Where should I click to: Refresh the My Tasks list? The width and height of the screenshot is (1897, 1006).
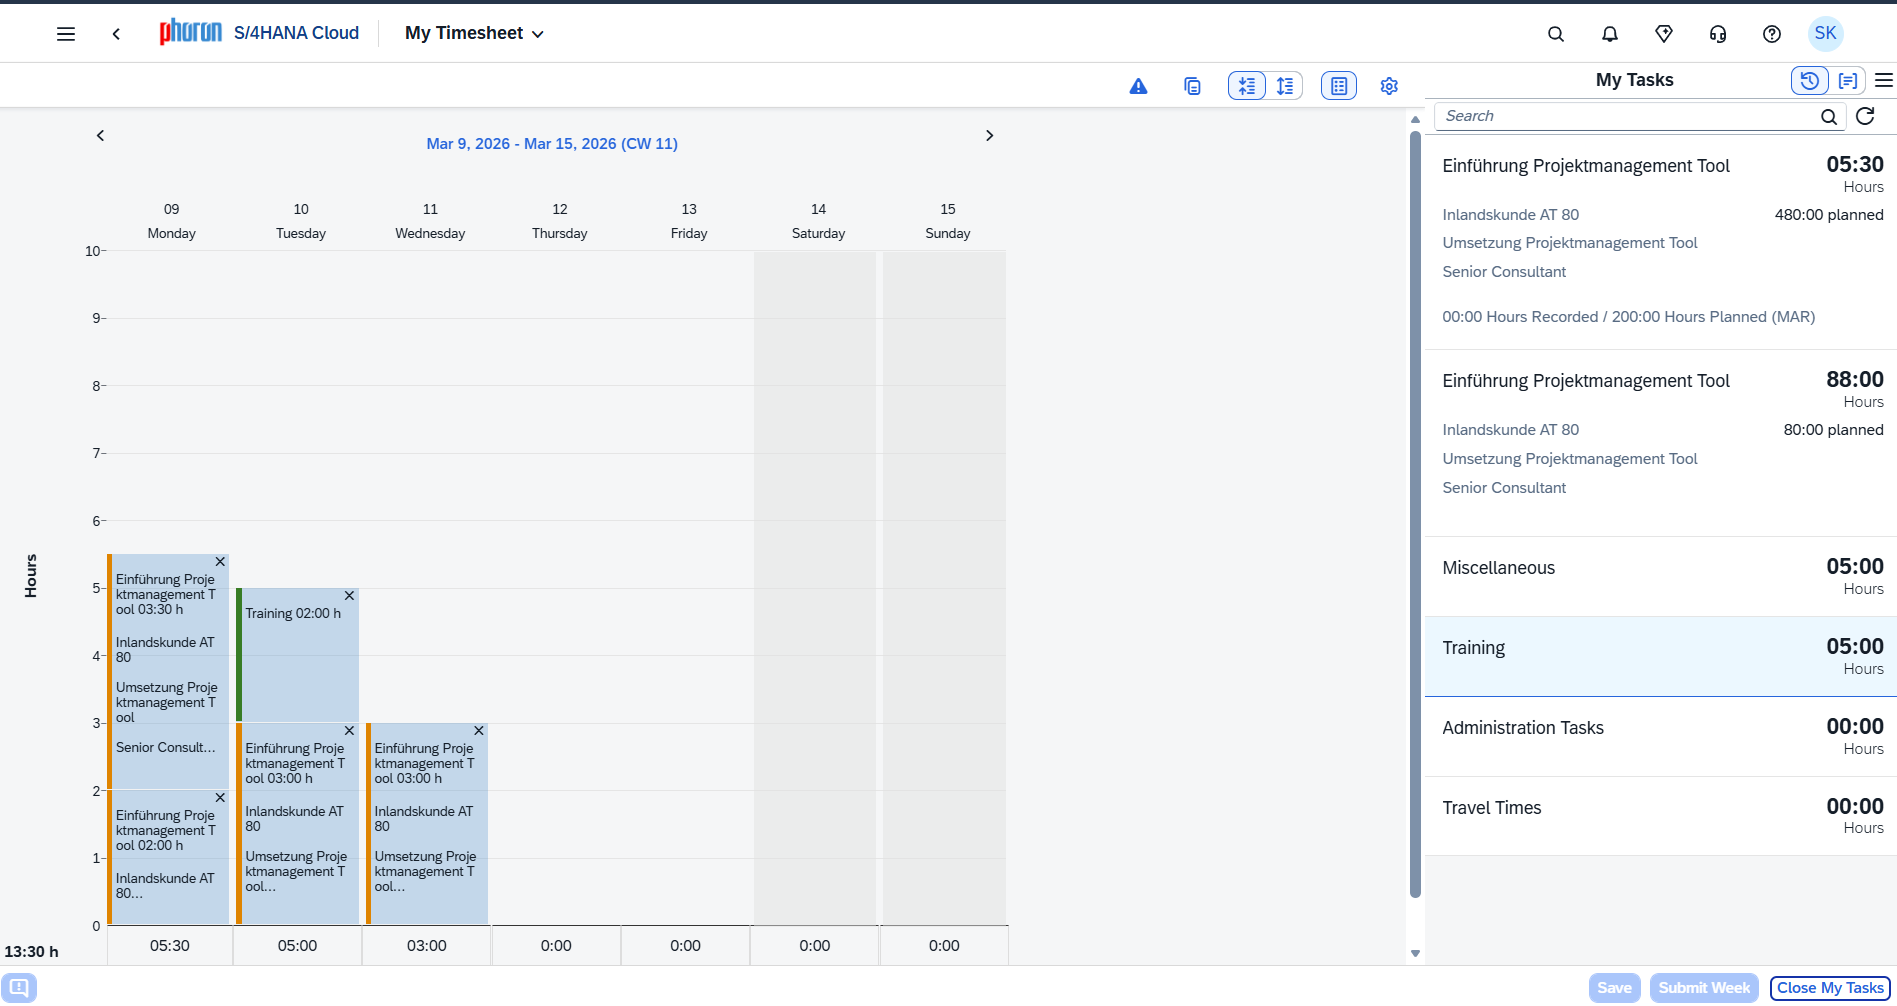(x=1865, y=117)
